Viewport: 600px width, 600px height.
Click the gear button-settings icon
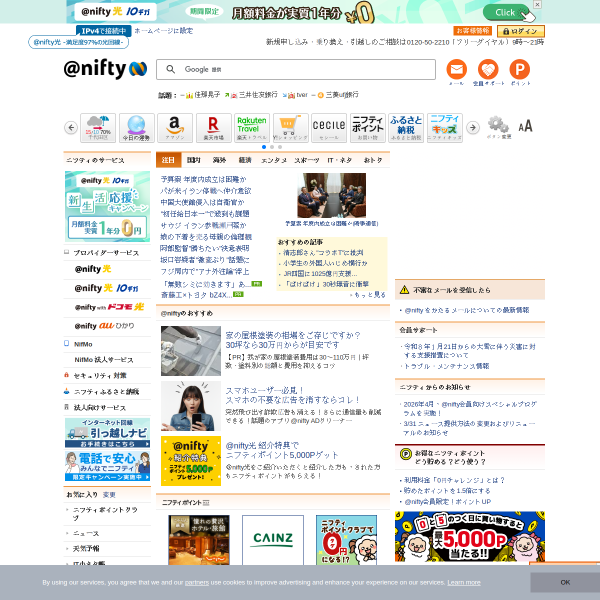[x=498, y=127]
